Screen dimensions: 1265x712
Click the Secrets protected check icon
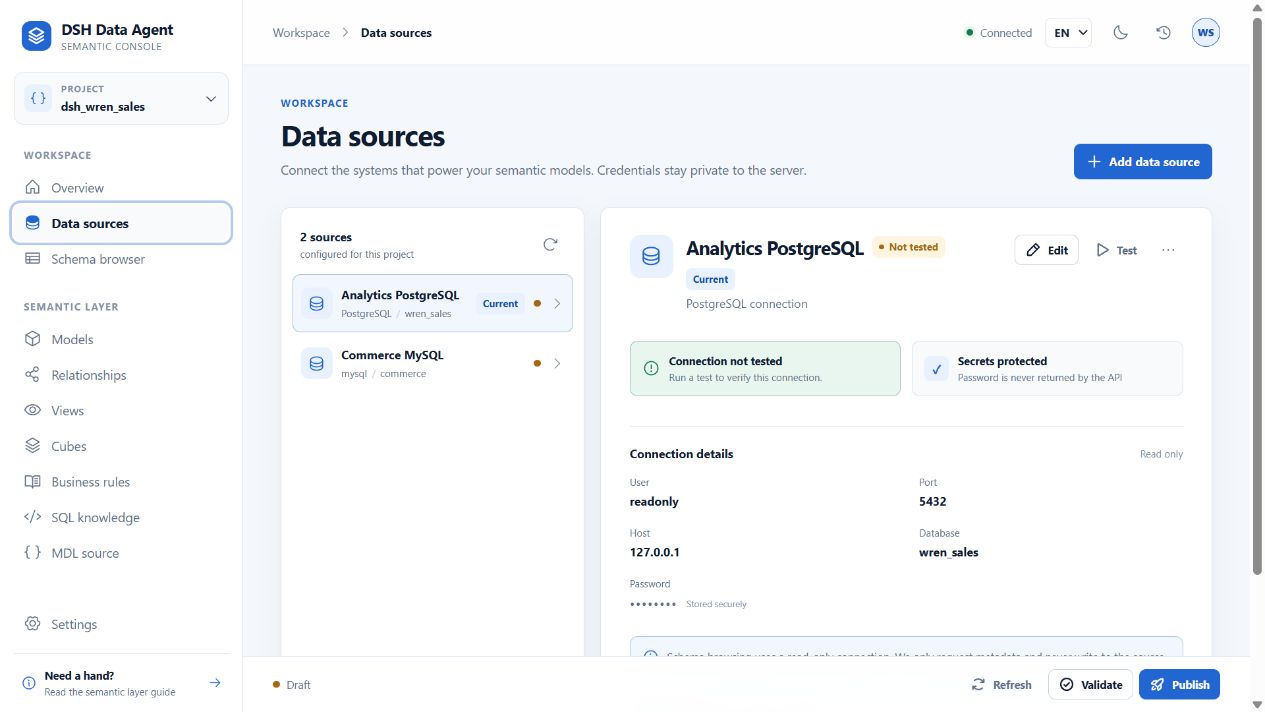937,368
